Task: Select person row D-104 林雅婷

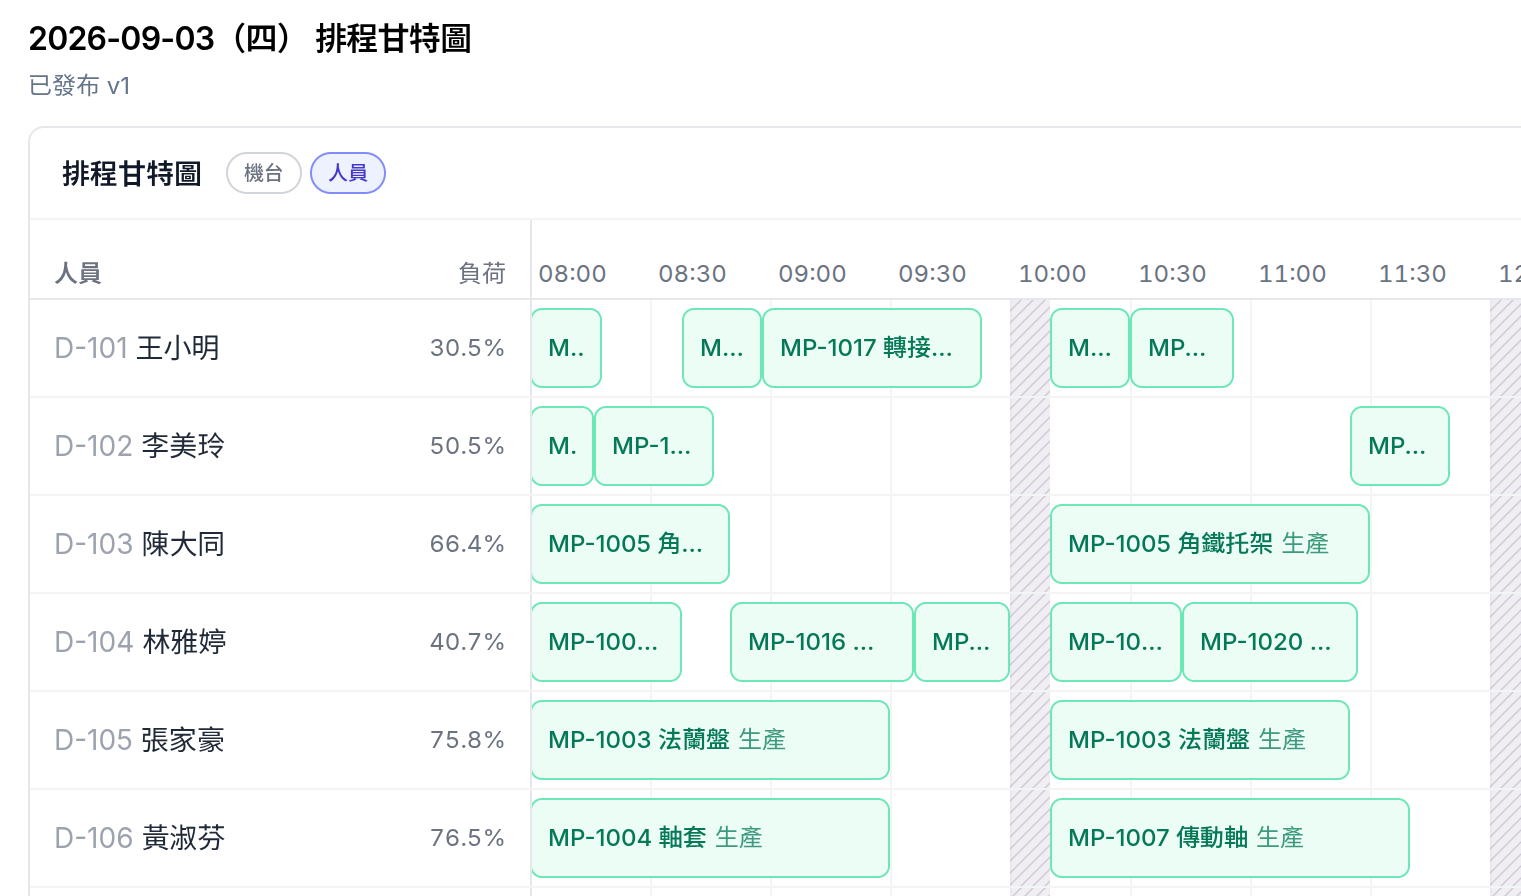Action: pyautogui.click(x=280, y=642)
